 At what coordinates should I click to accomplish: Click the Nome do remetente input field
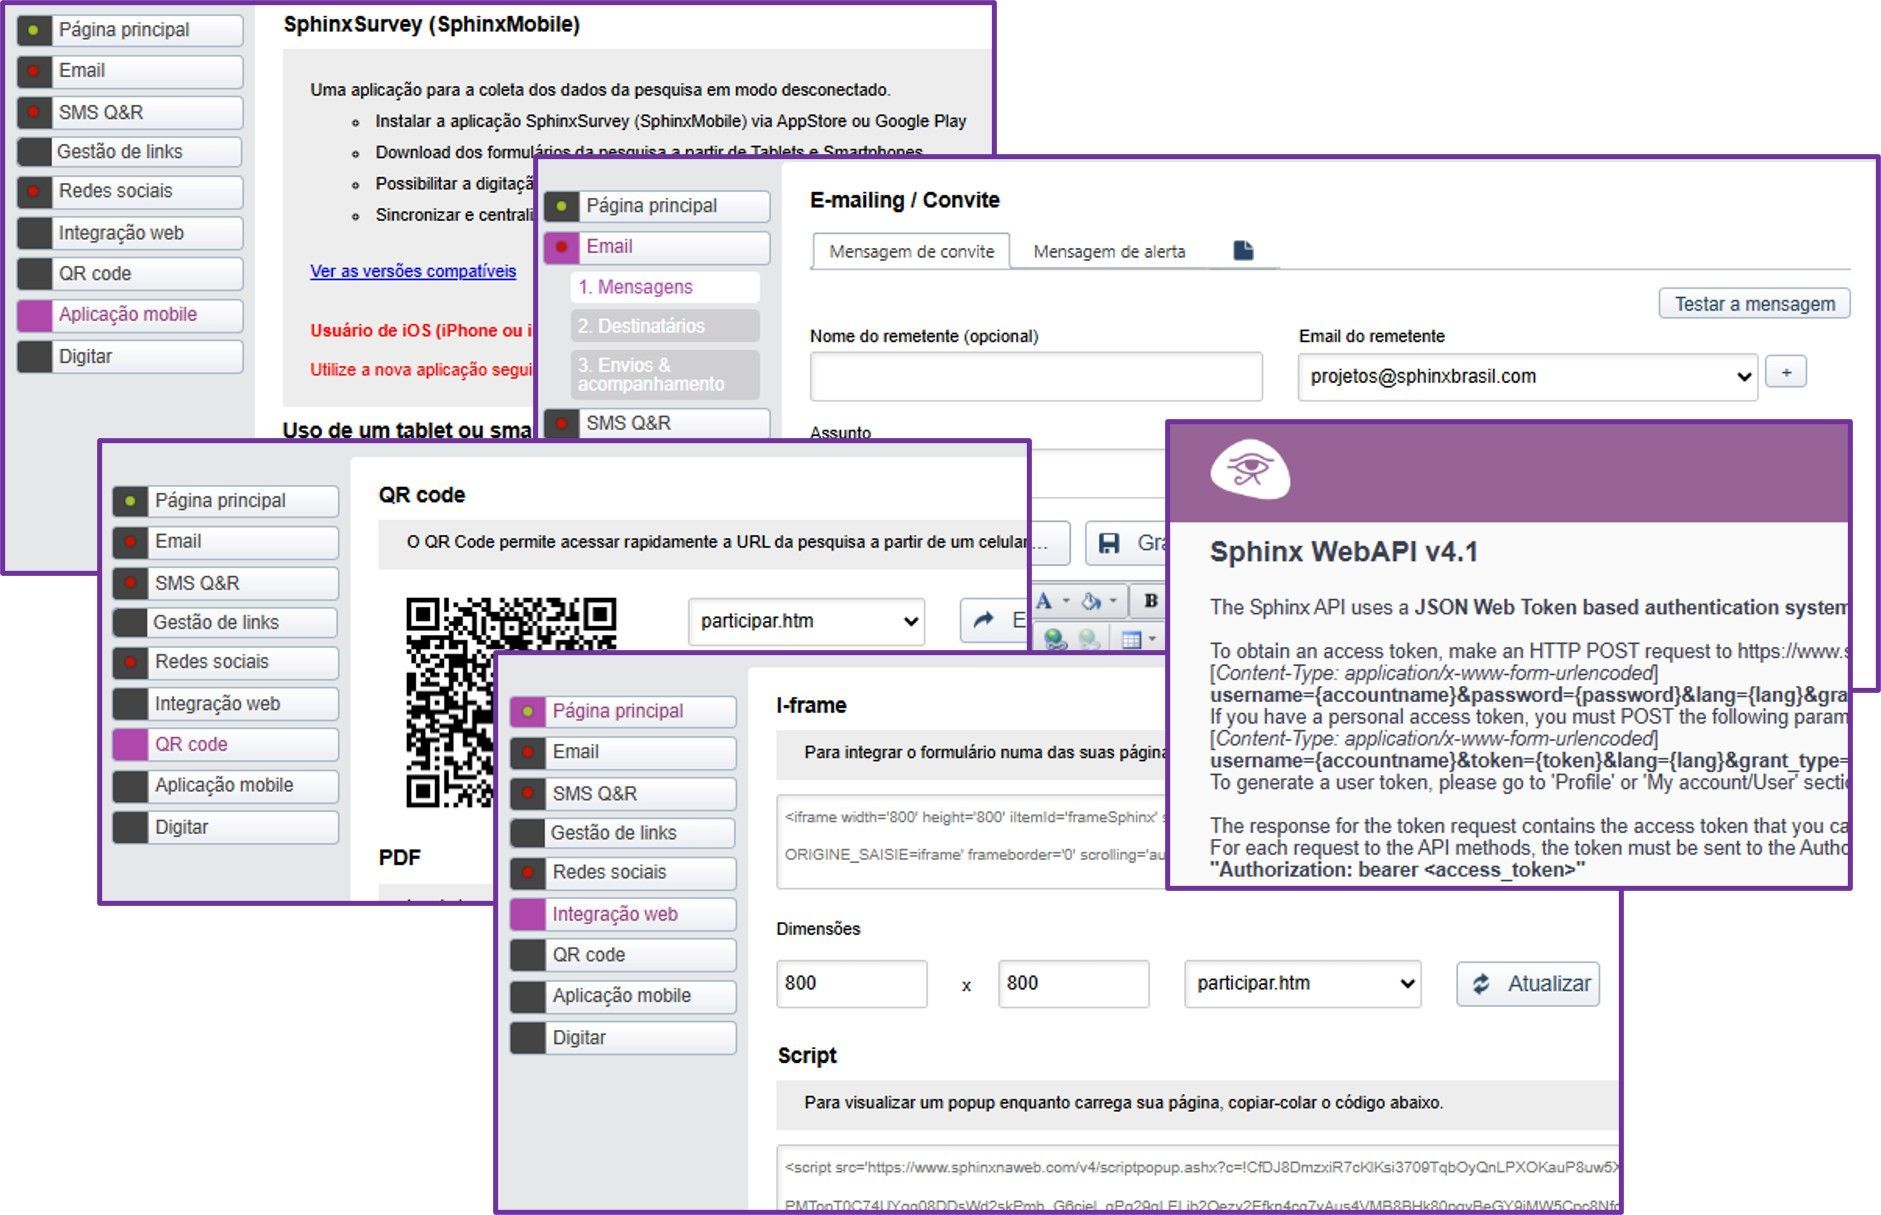tap(1036, 377)
